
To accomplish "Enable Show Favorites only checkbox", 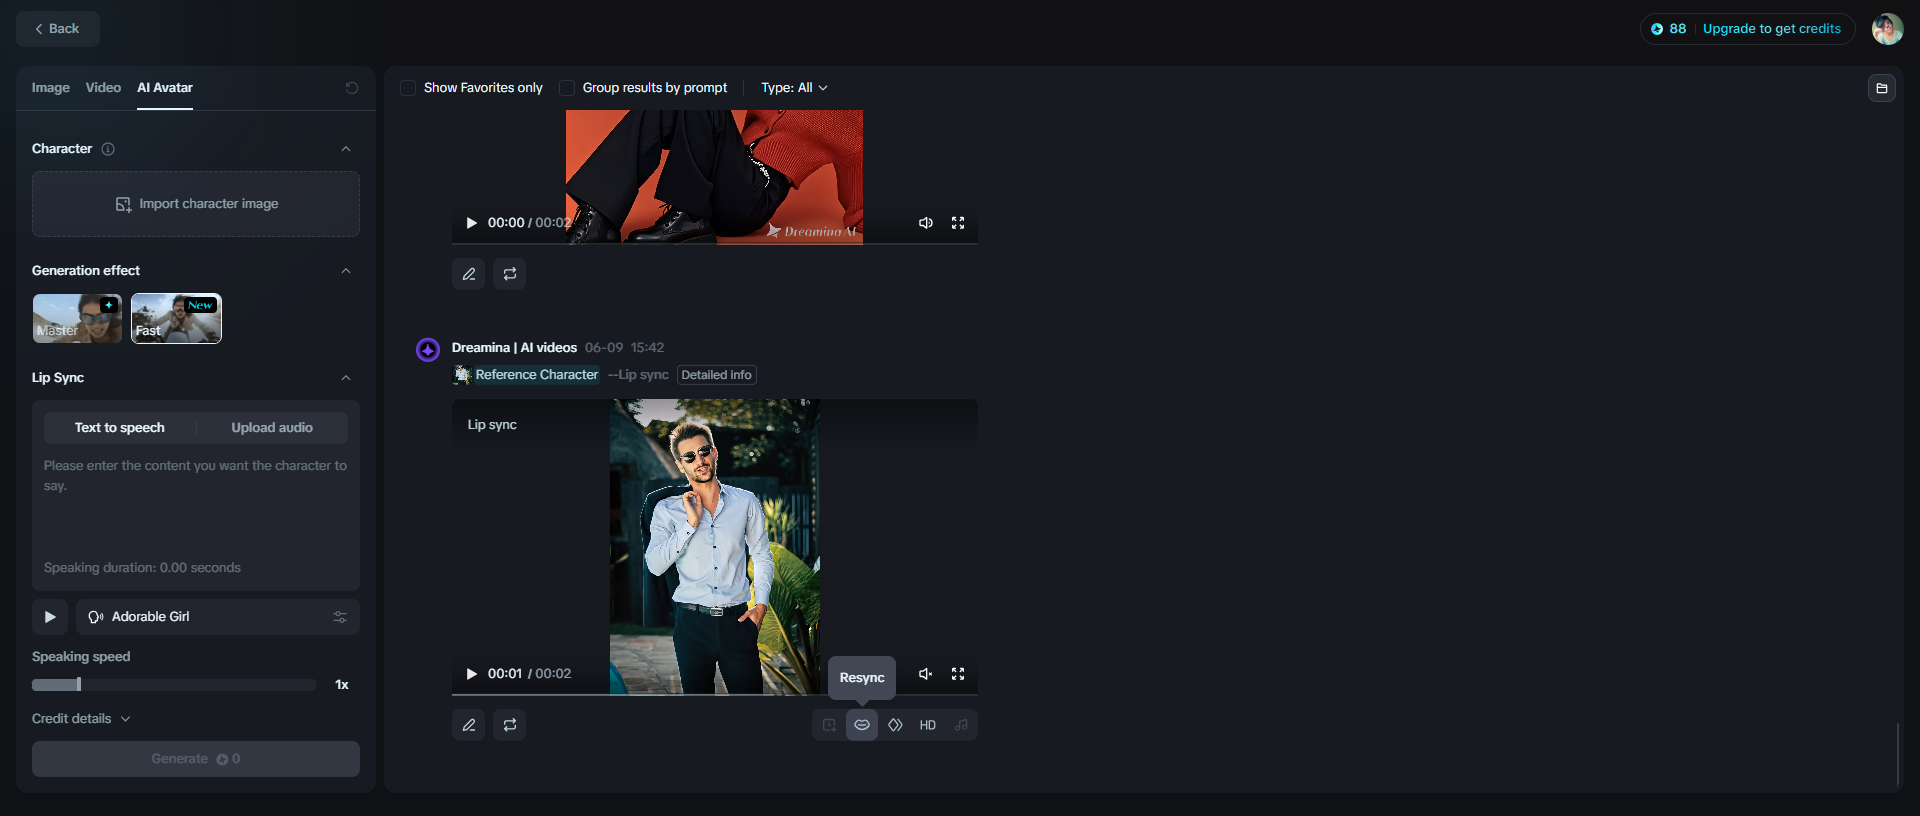I will 408,88.
